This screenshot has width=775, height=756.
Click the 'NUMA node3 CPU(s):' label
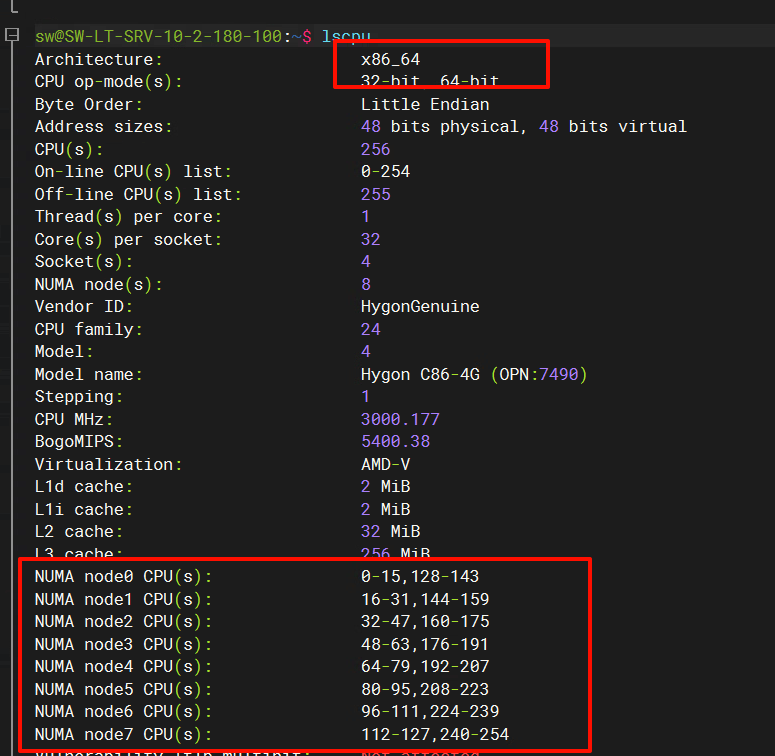pyautogui.click(x=123, y=644)
